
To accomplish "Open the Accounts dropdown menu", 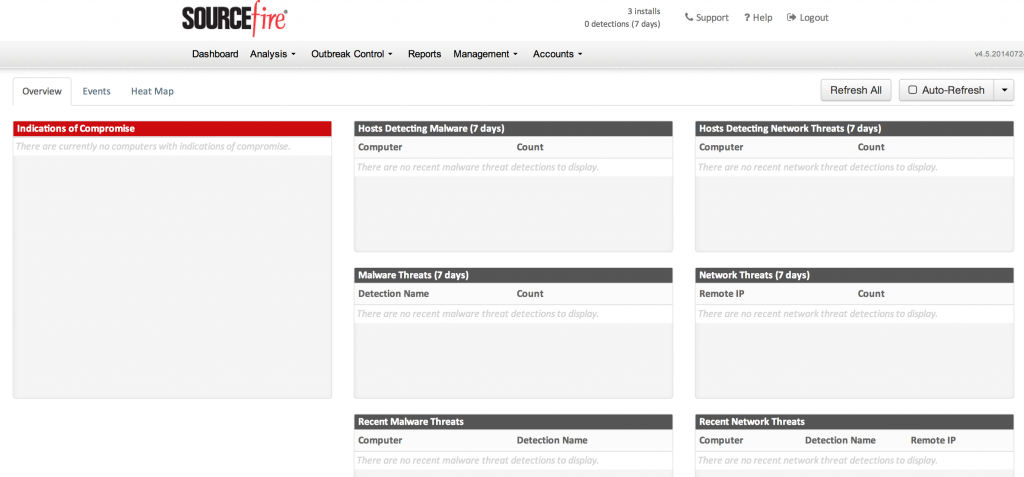I will (558, 54).
